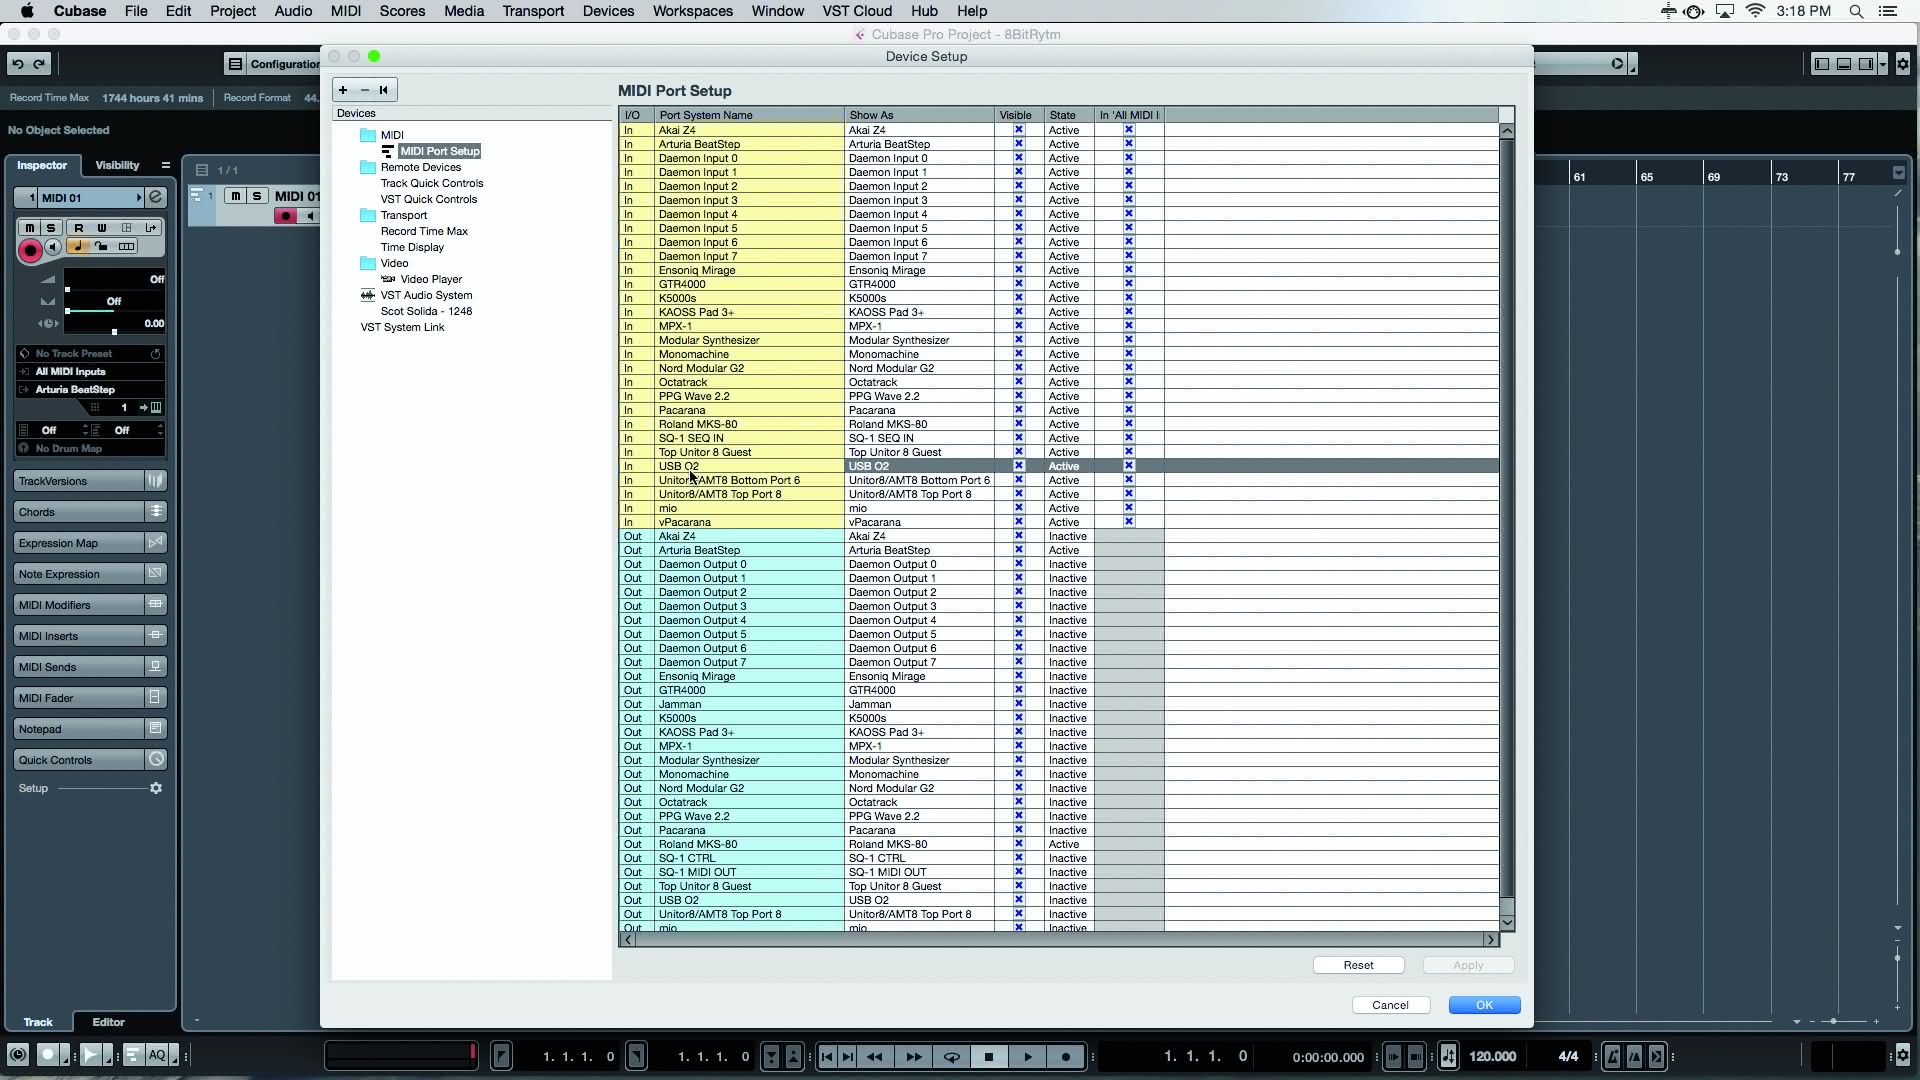
Task: Remove selected device with the minus button
Action: coord(364,90)
